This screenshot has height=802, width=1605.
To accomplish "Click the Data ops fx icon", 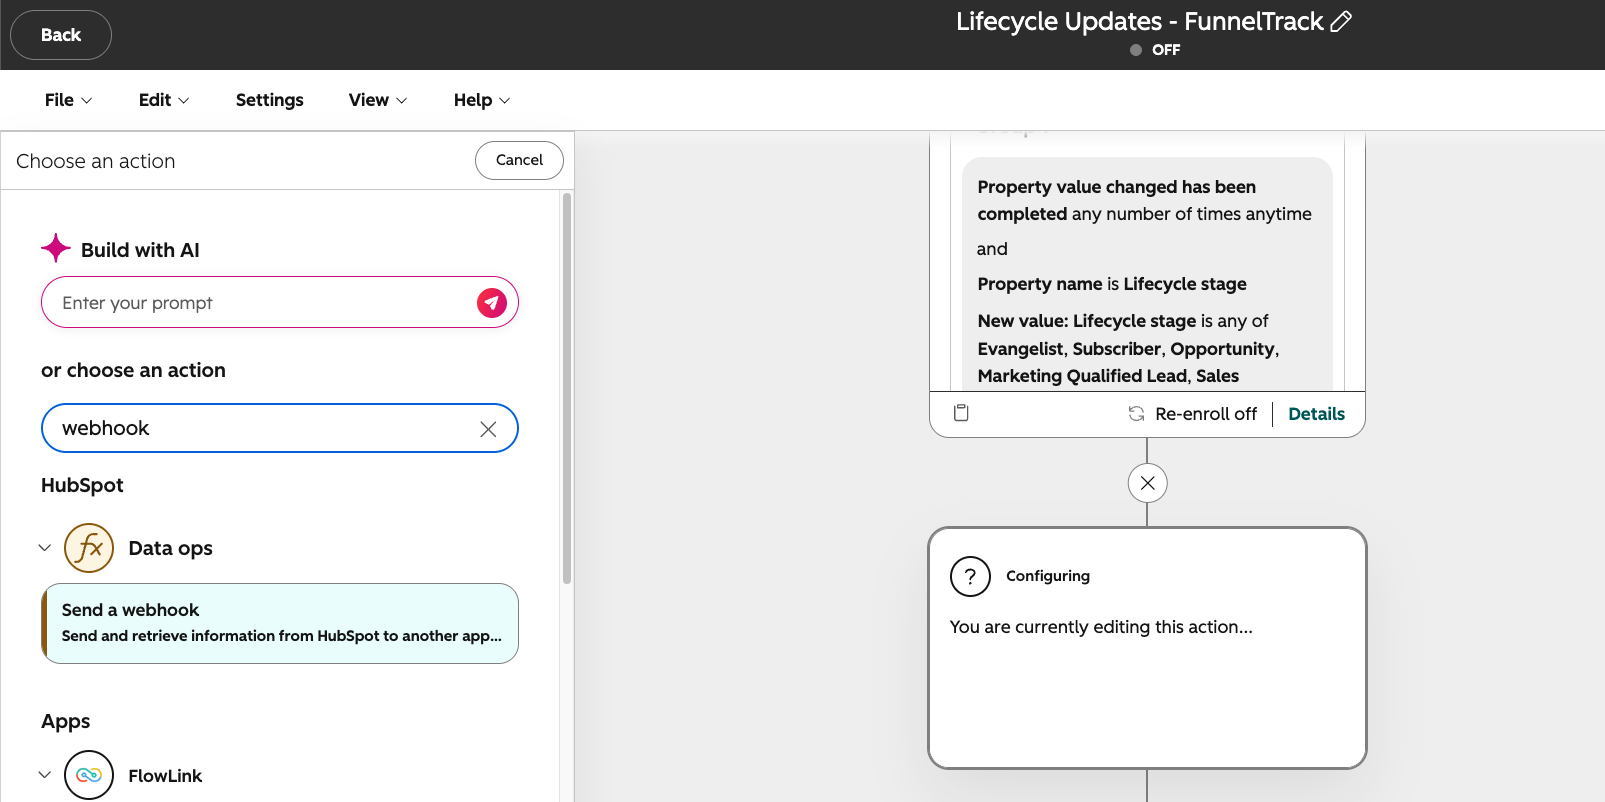I will coord(89,548).
